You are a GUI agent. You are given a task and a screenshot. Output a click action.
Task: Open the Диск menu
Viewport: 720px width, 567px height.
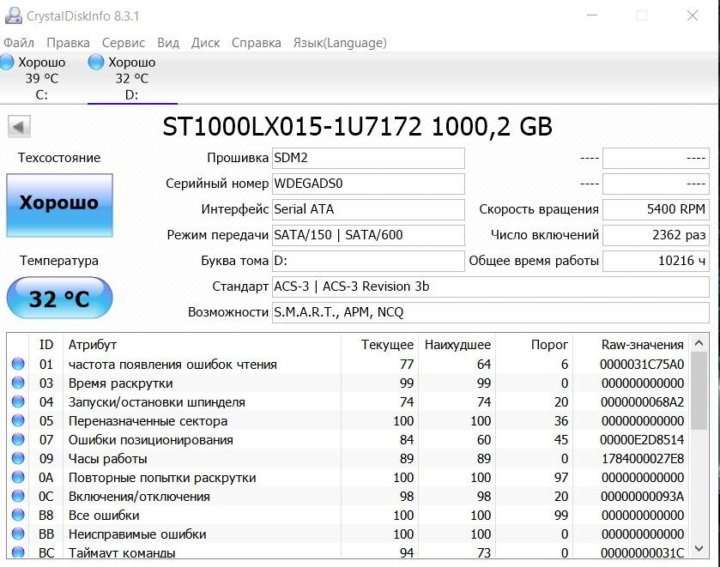pos(205,43)
